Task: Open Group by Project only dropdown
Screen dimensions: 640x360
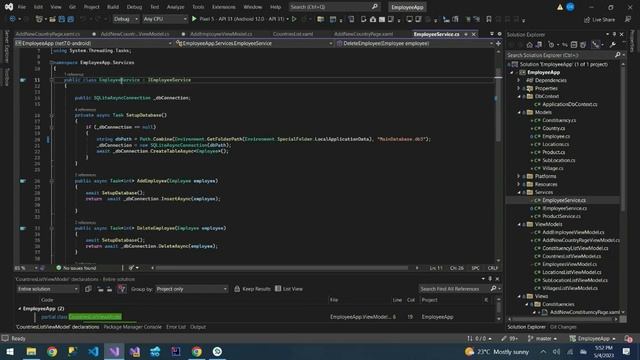Action: coord(191,289)
